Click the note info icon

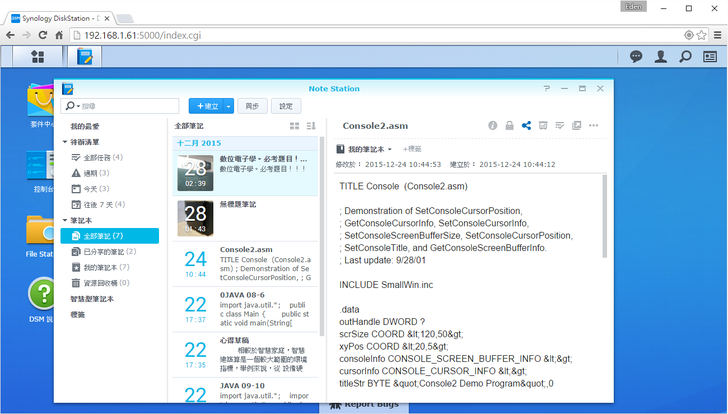tap(492, 126)
